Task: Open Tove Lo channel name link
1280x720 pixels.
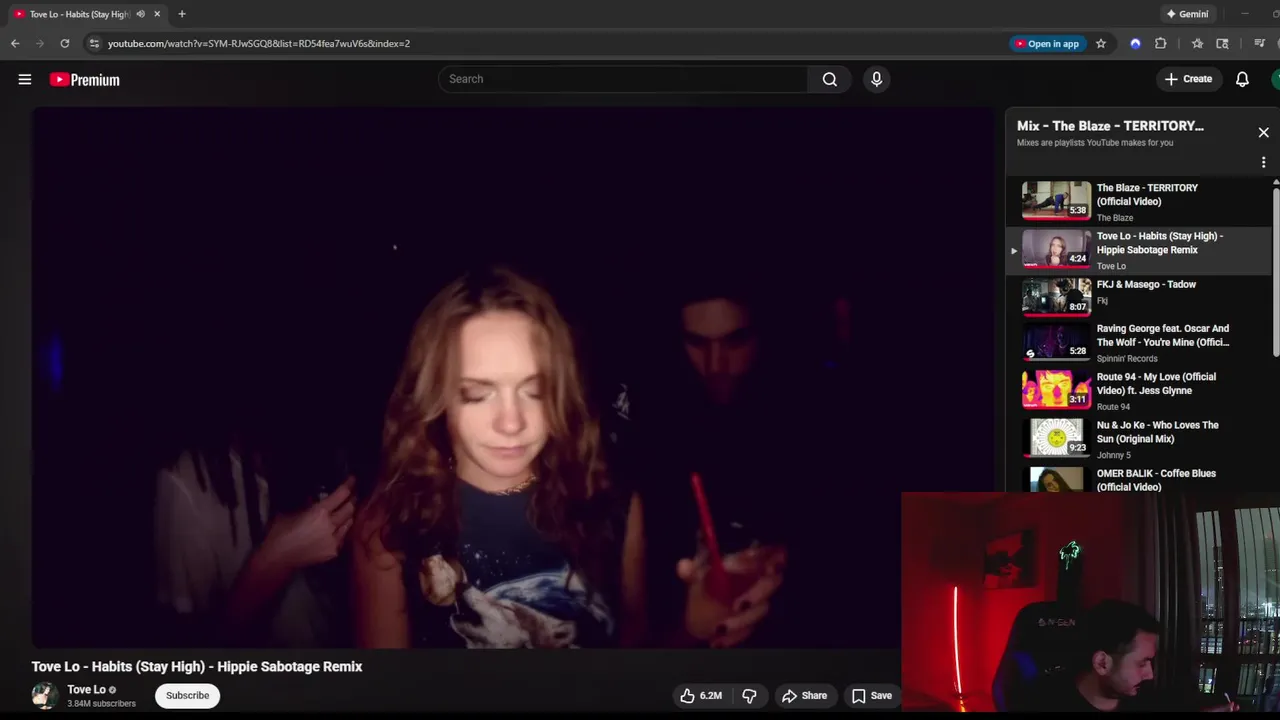Action: [86, 690]
